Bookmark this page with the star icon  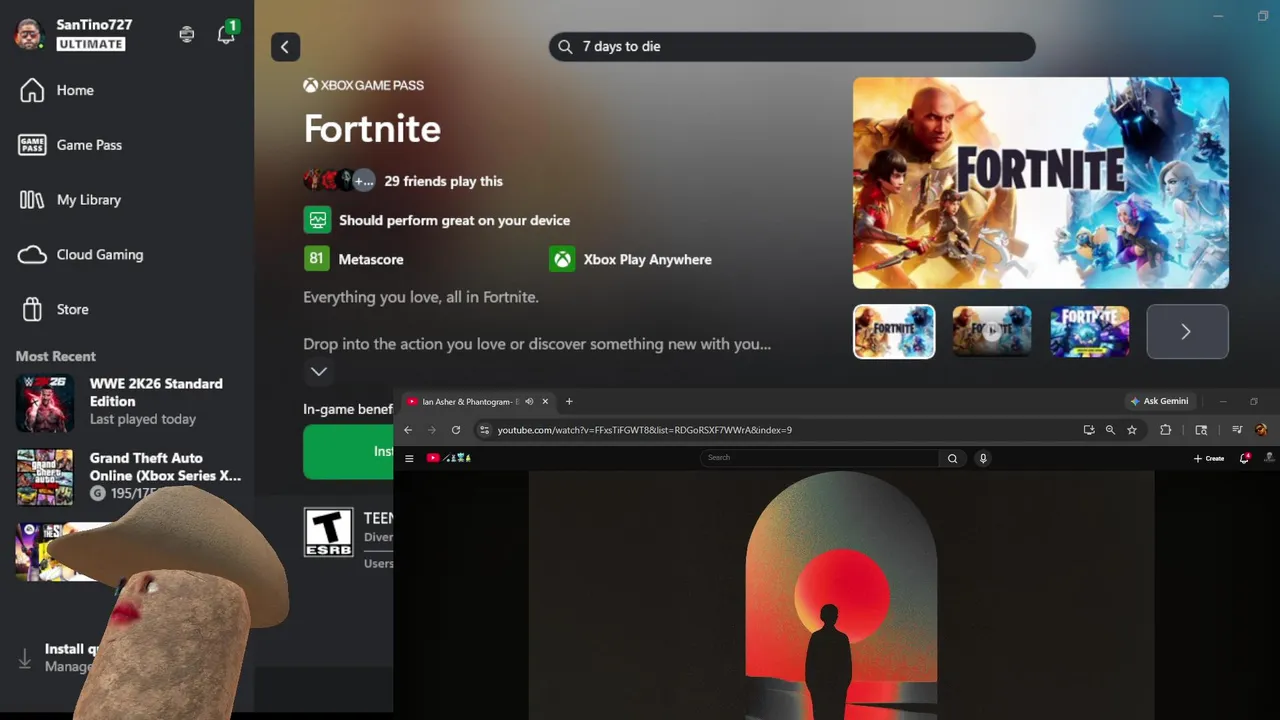click(1132, 430)
